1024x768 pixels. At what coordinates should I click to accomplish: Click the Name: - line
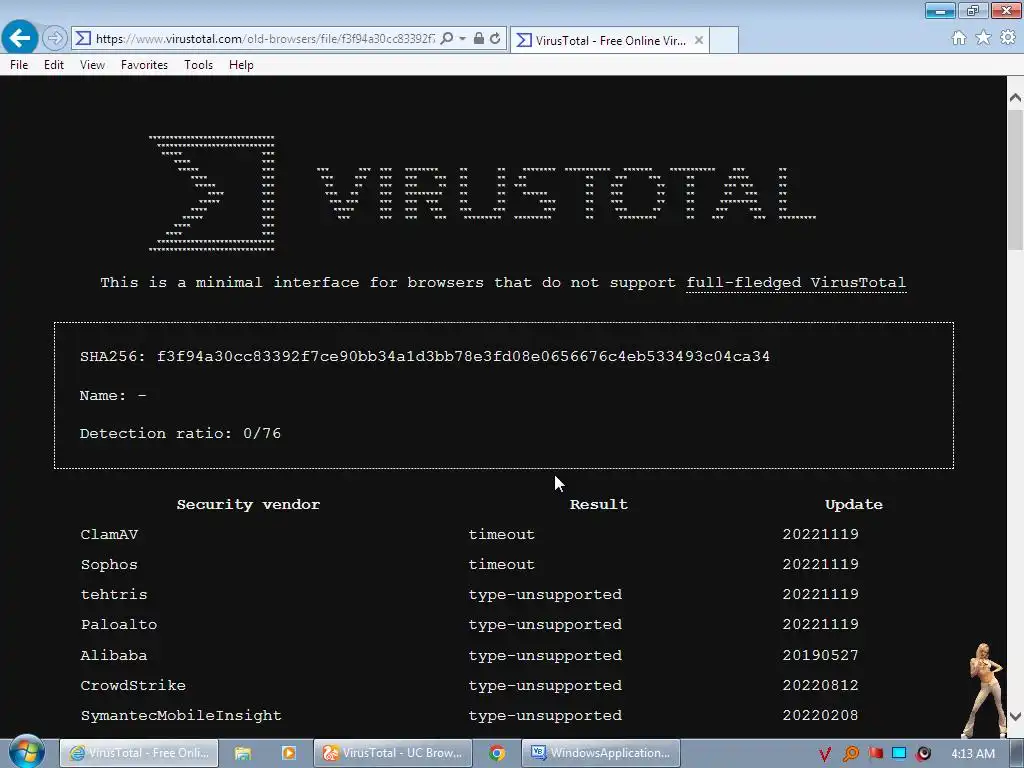pos(113,396)
